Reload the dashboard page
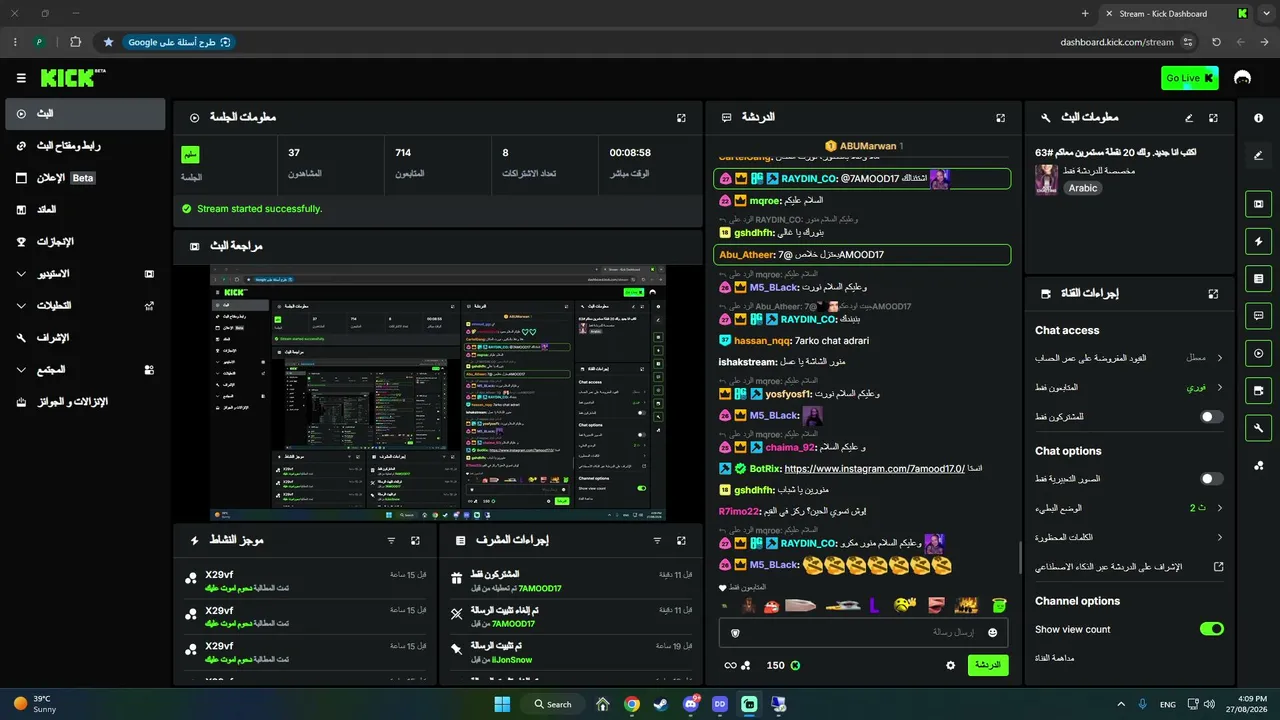1280x720 pixels. coord(1216,42)
